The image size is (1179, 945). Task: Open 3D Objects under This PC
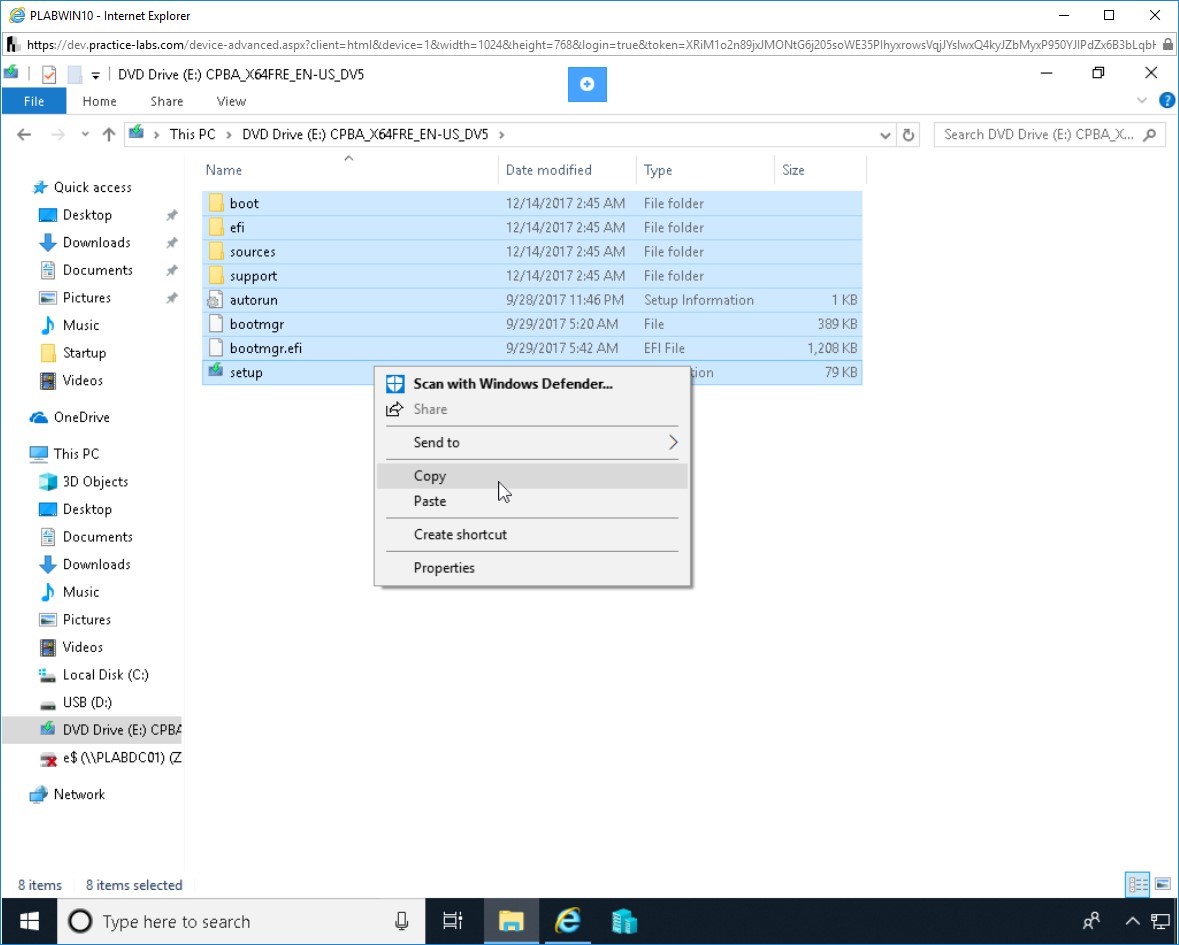click(x=95, y=481)
